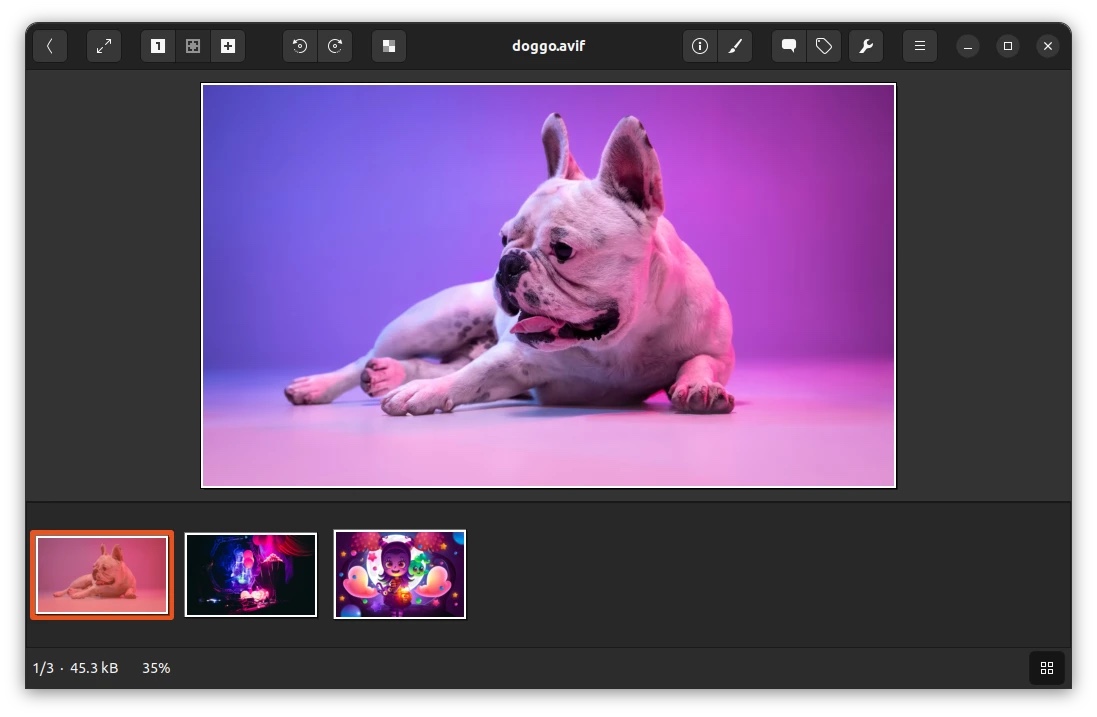The height and width of the screenshot is (717, 1097).
Task: Select the cartoon girl illustration thumbnail
Action: tap(400, 574)
